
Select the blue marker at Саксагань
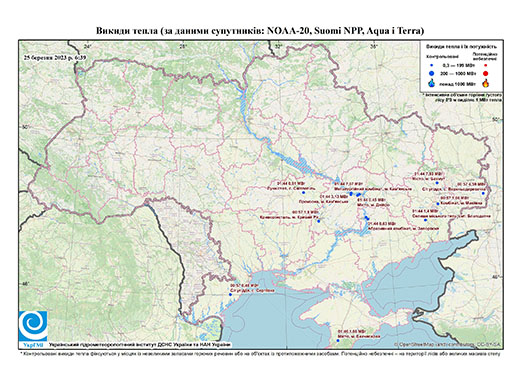pyautogui.click(x=303, y=193)
